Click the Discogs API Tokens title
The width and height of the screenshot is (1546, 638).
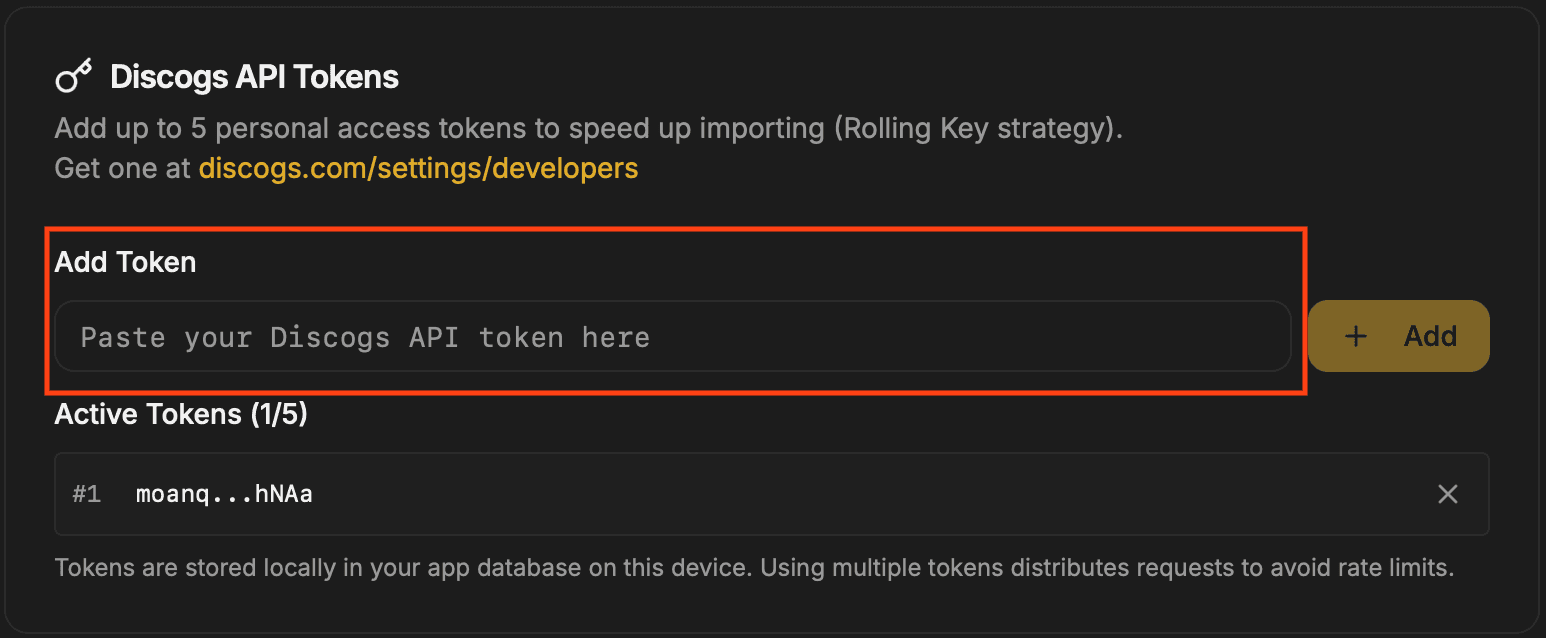253,76
